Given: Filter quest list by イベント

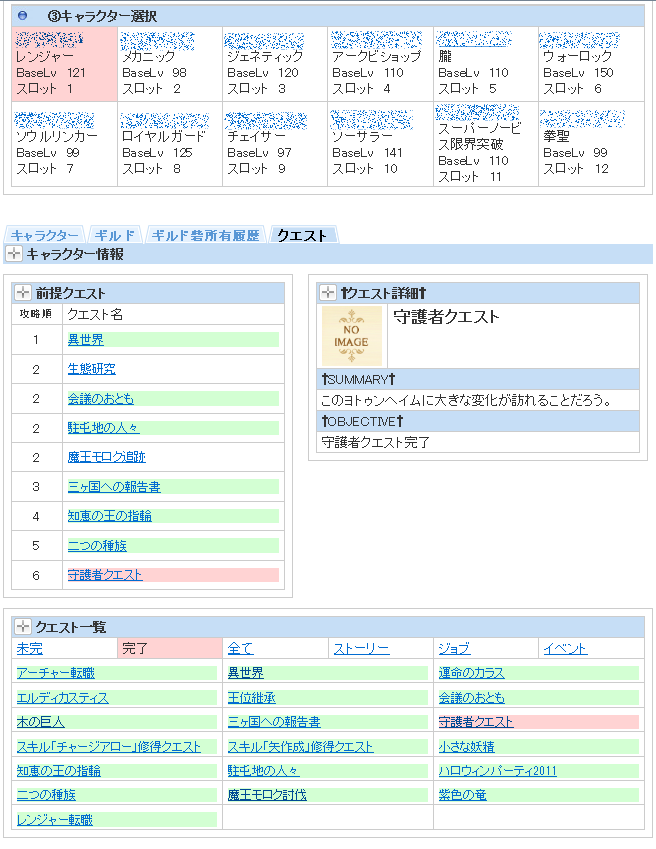Looking at the screenshot, I should pyautogui.click(x=565, y=649).
